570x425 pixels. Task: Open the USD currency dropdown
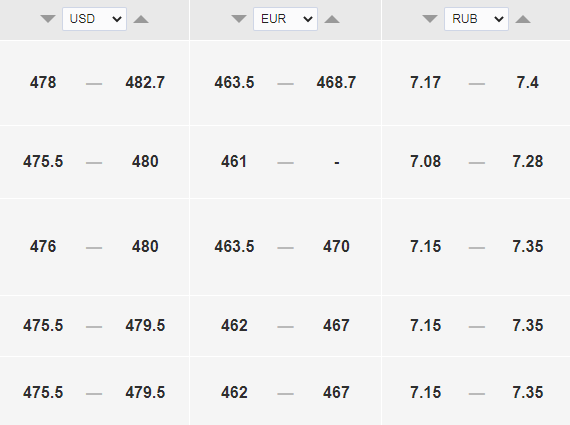tap(95, 19)
